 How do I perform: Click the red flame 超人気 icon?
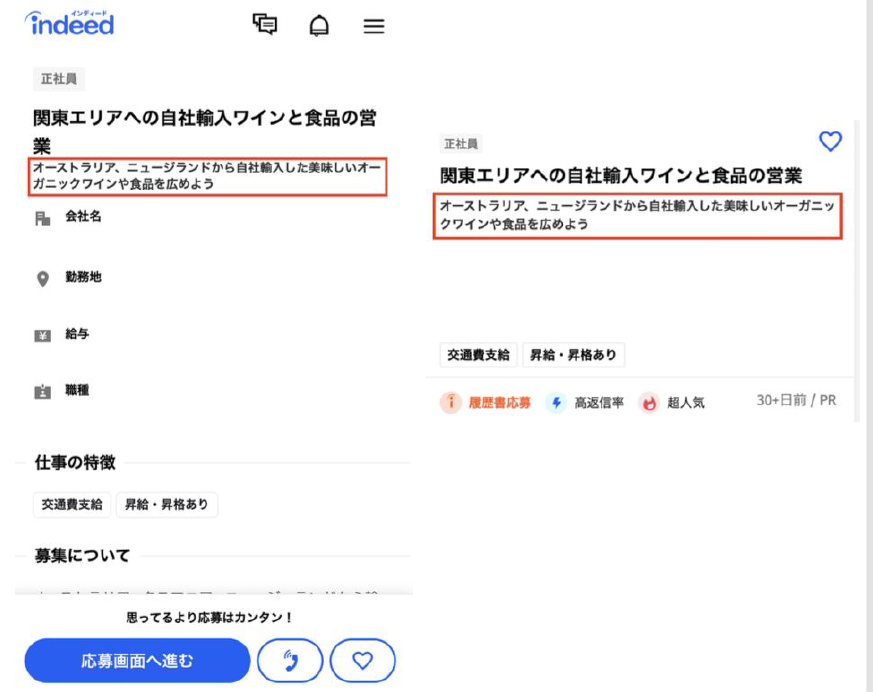(649, 402)
